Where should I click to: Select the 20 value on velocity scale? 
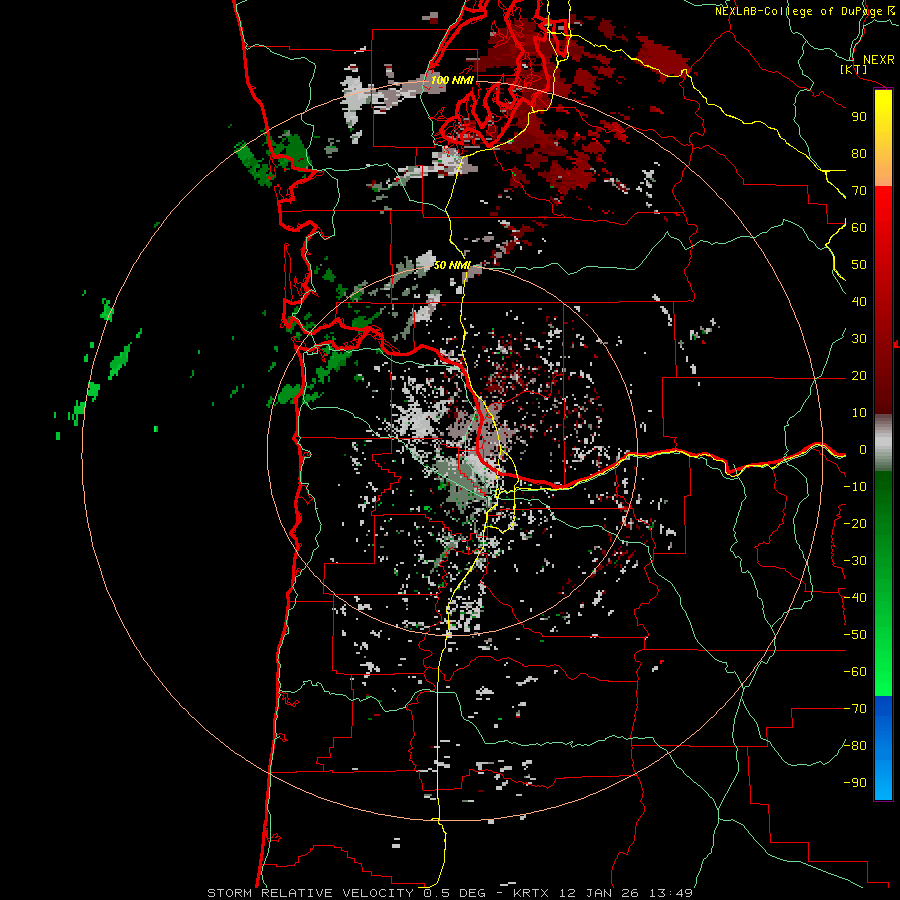point(859,375)
